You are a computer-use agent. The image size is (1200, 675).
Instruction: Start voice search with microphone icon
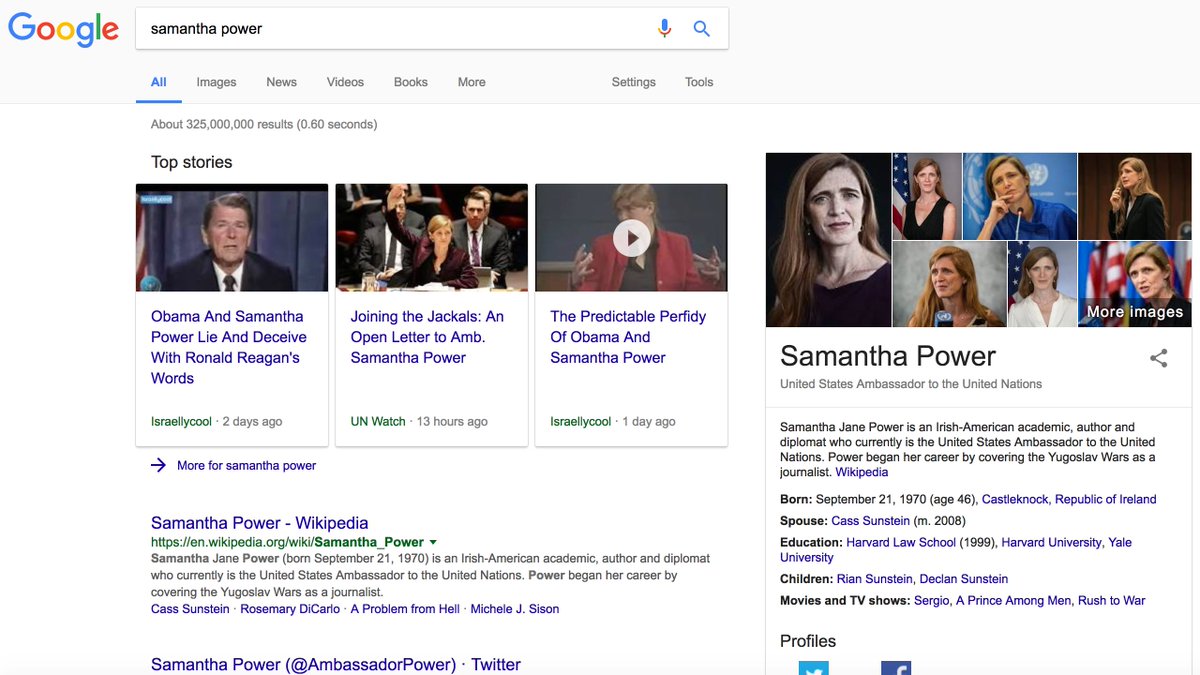pos(664,29)
